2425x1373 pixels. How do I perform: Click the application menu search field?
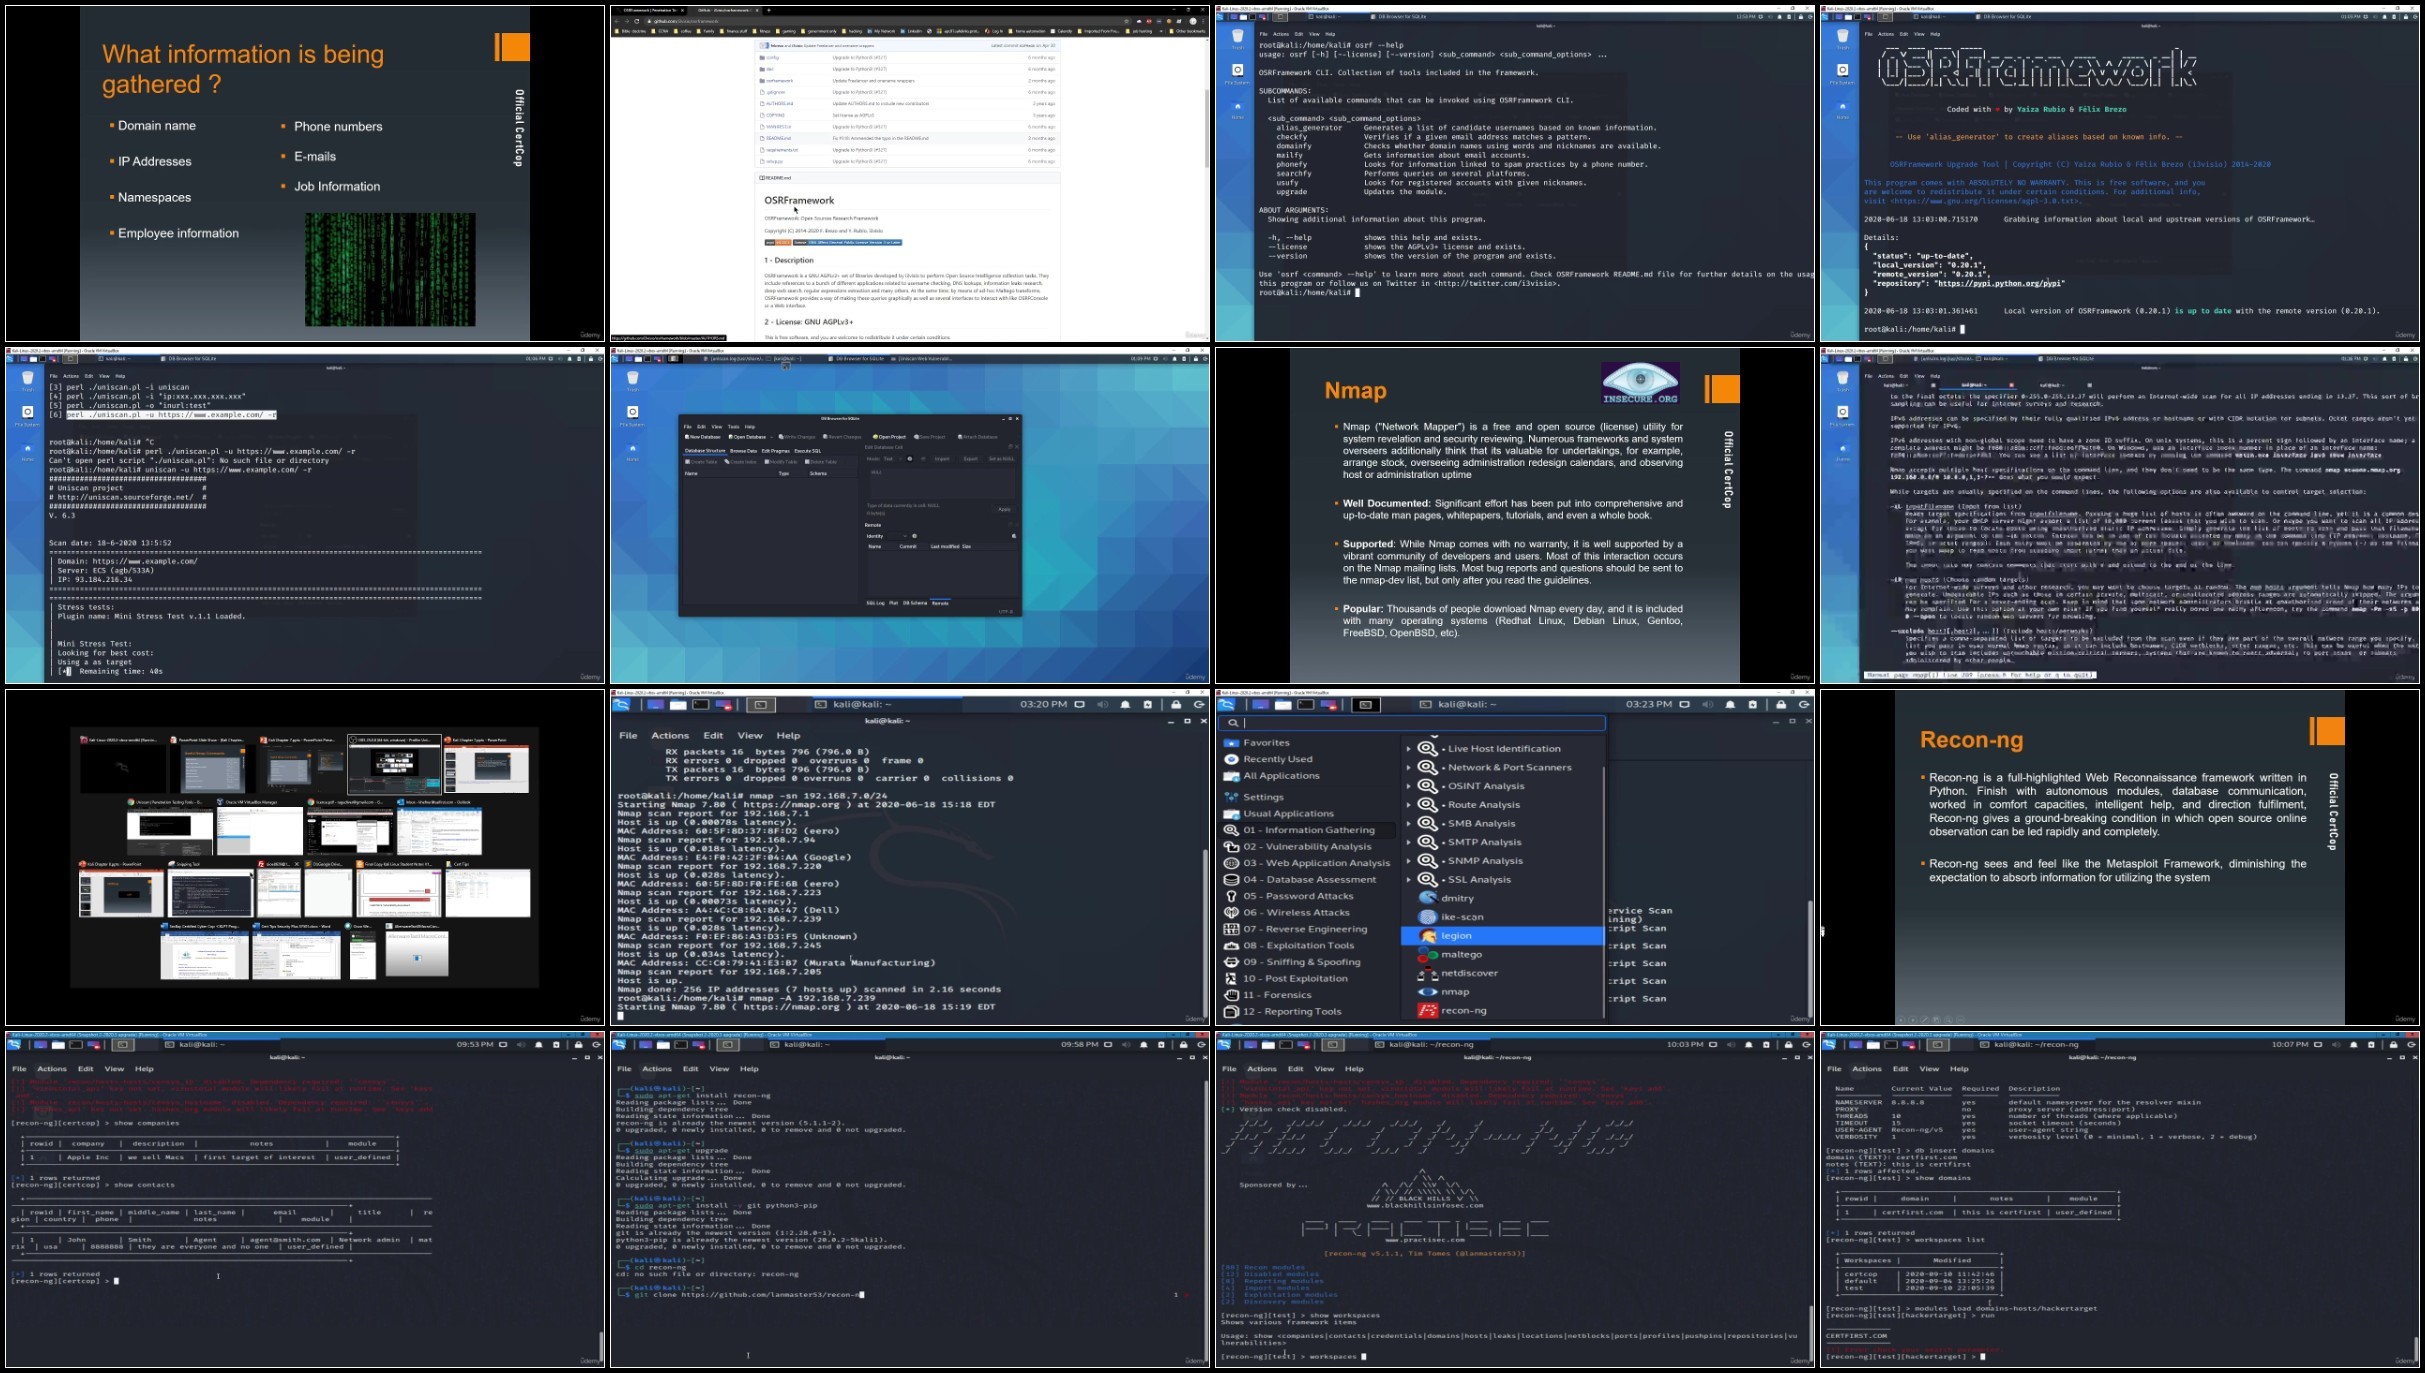click(1414, 723)
